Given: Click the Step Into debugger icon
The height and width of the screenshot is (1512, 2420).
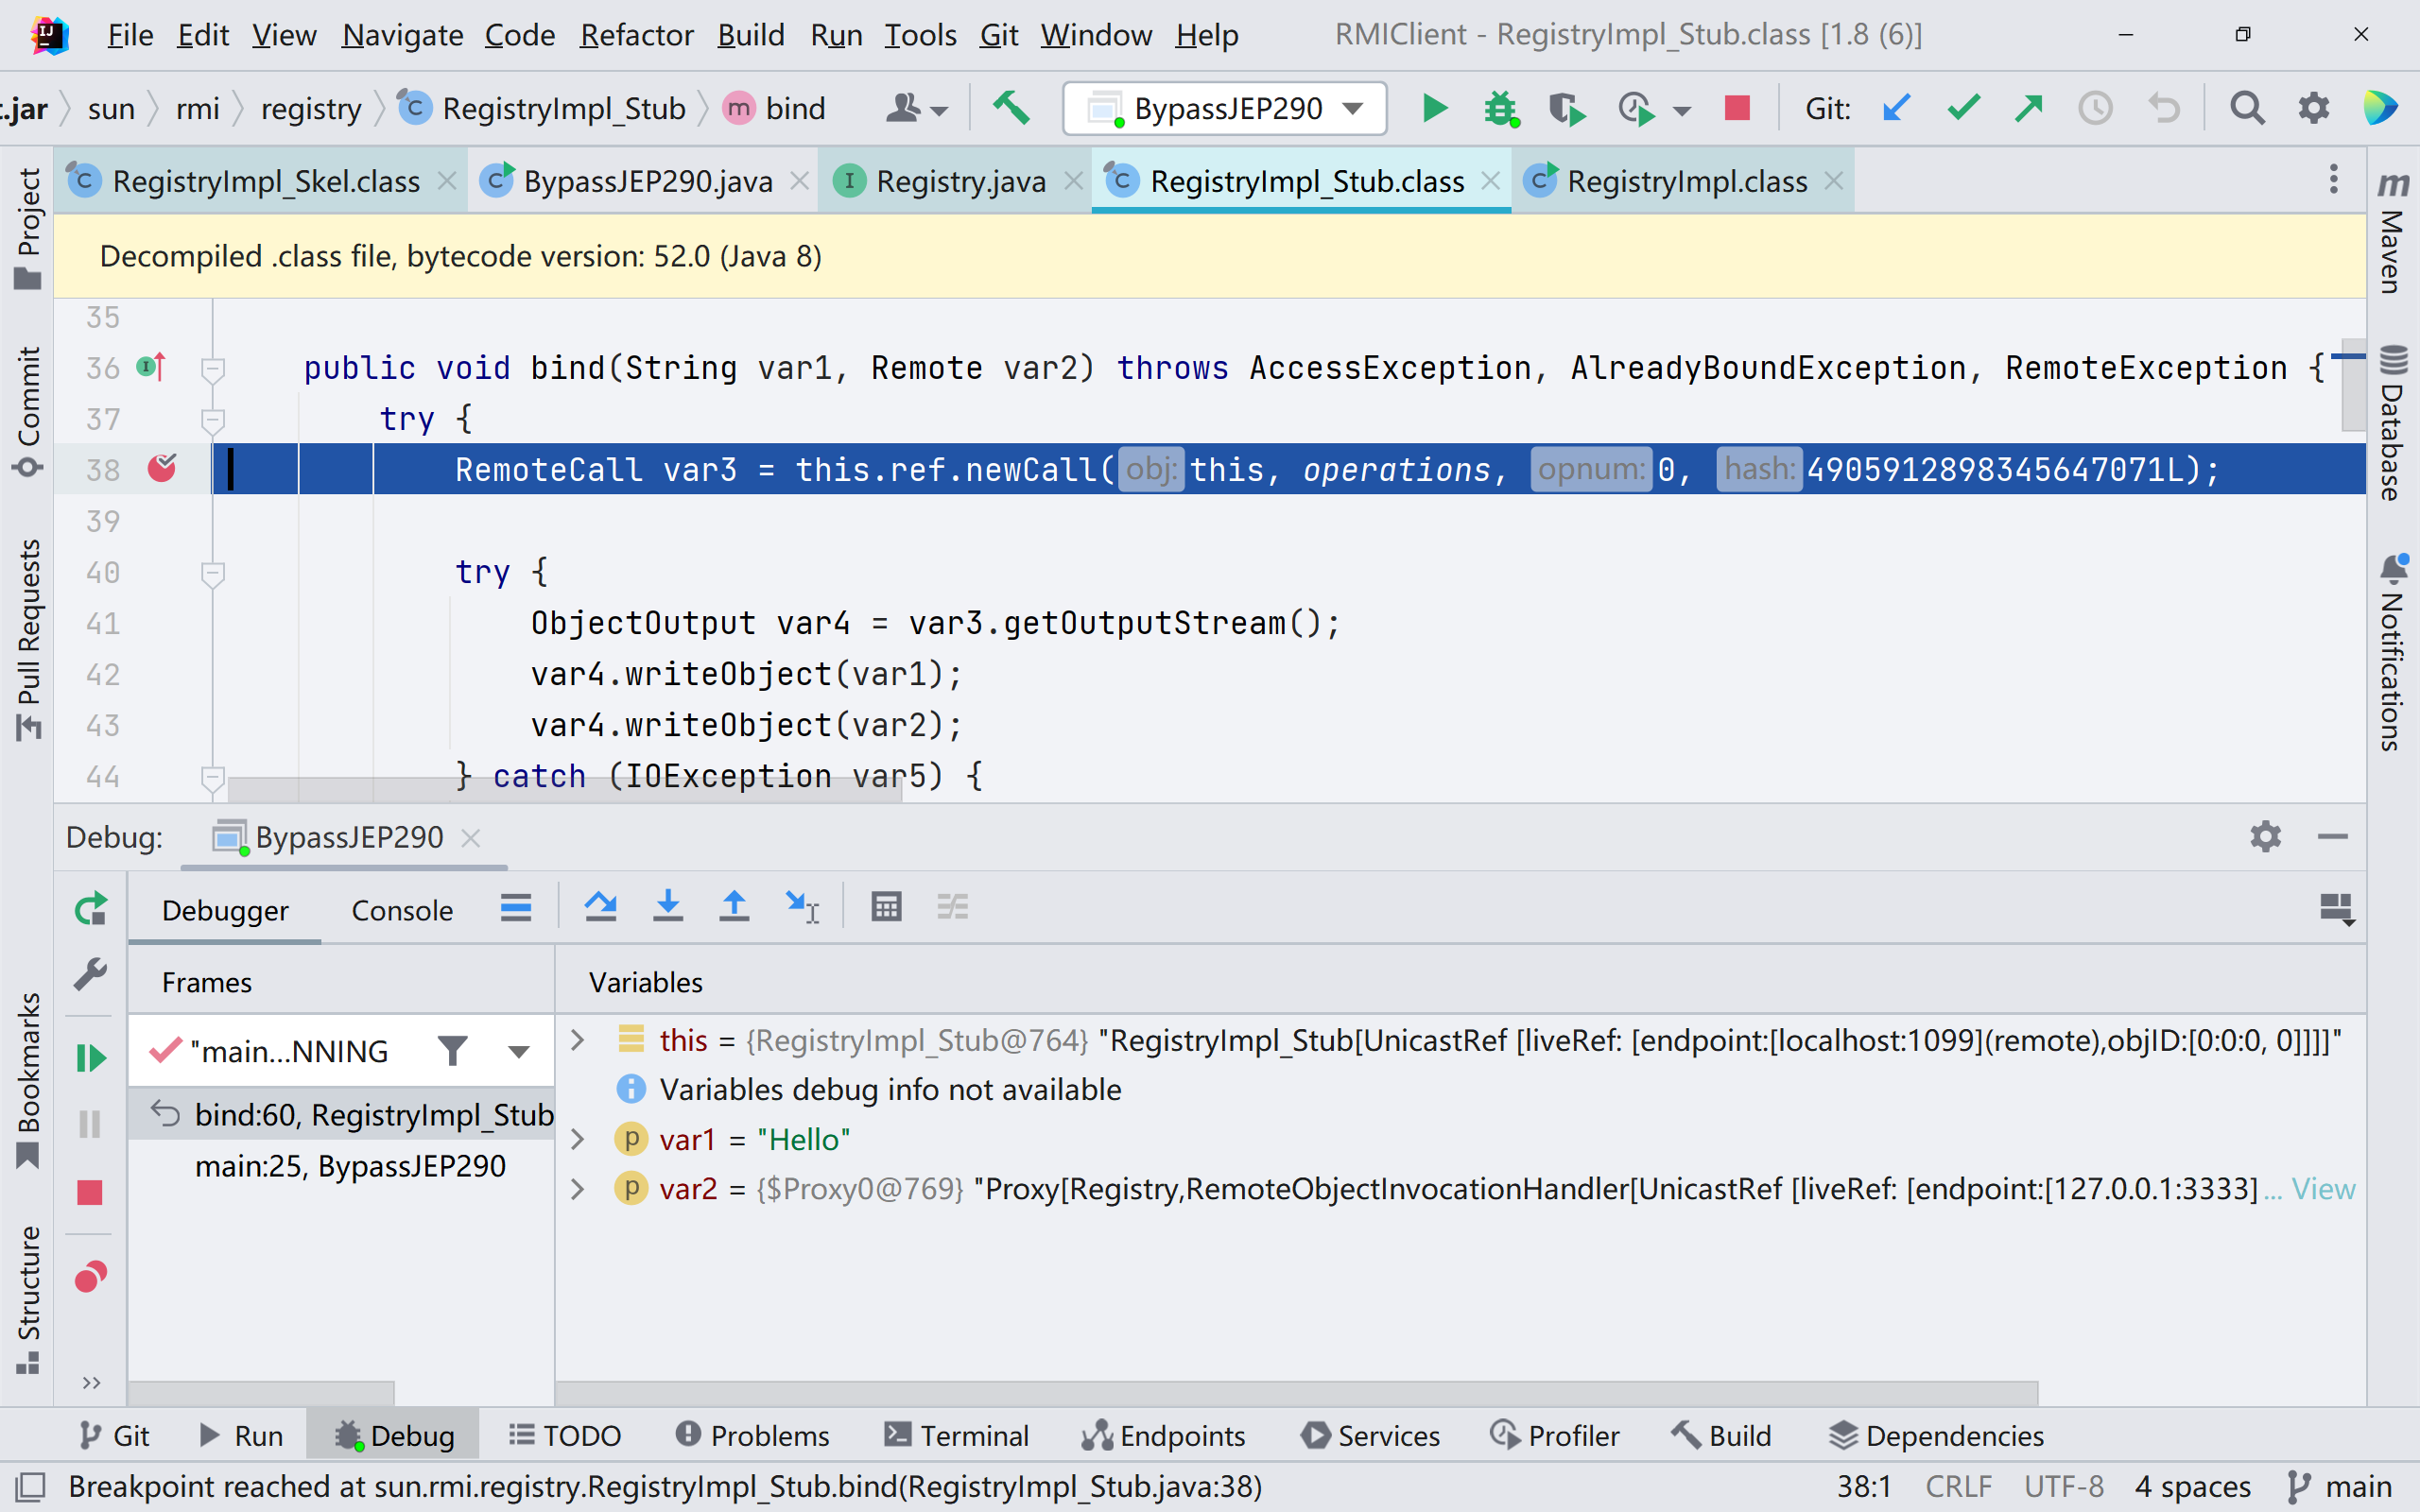Looking at the screenshot, I should tap(667, 908).
